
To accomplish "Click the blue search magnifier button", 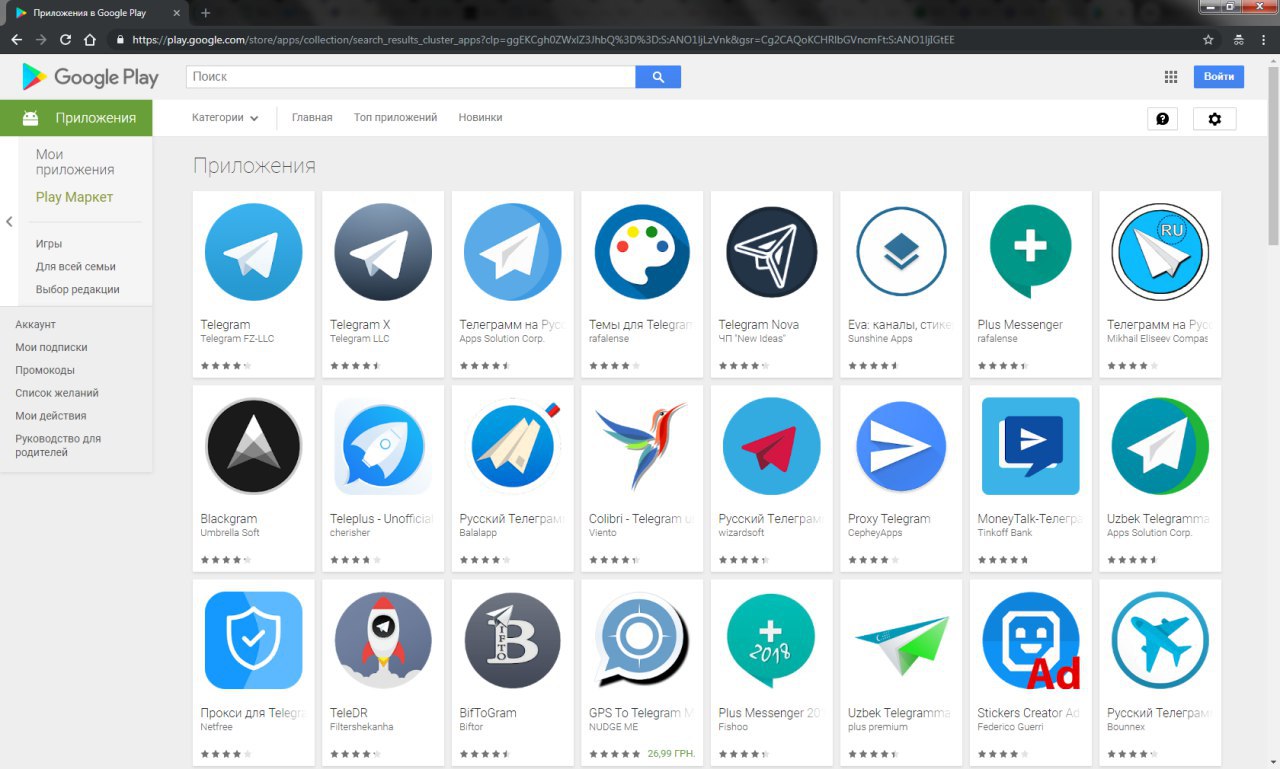I will [658, 77].
